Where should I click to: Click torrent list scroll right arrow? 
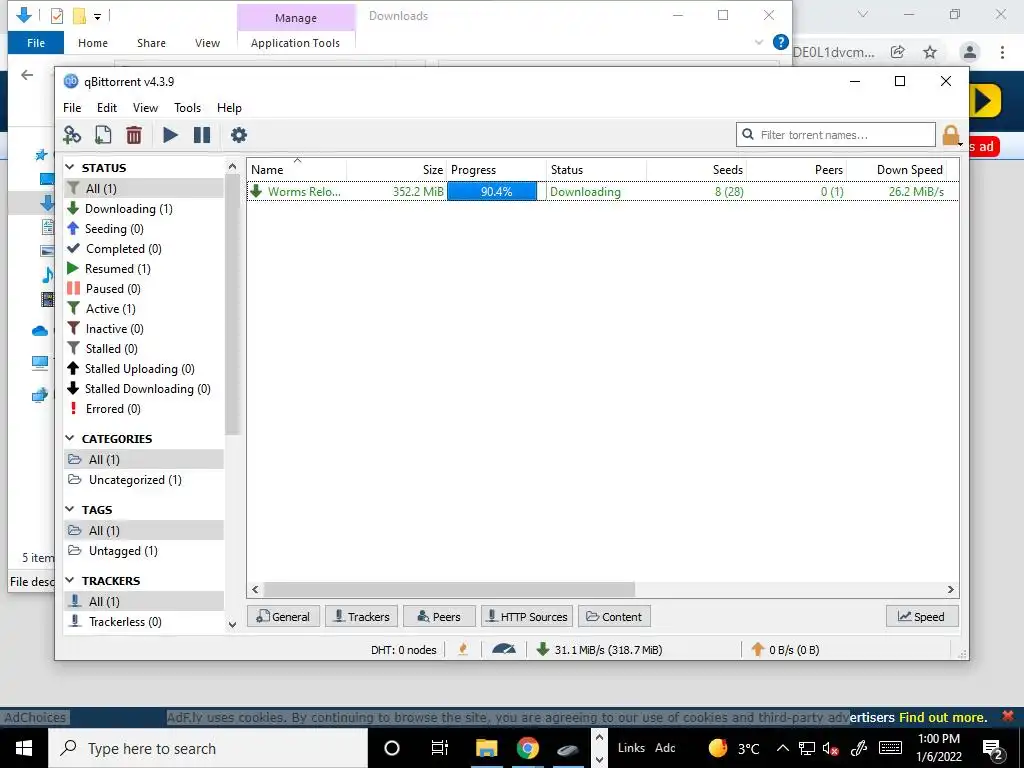(x=951, y=589)
